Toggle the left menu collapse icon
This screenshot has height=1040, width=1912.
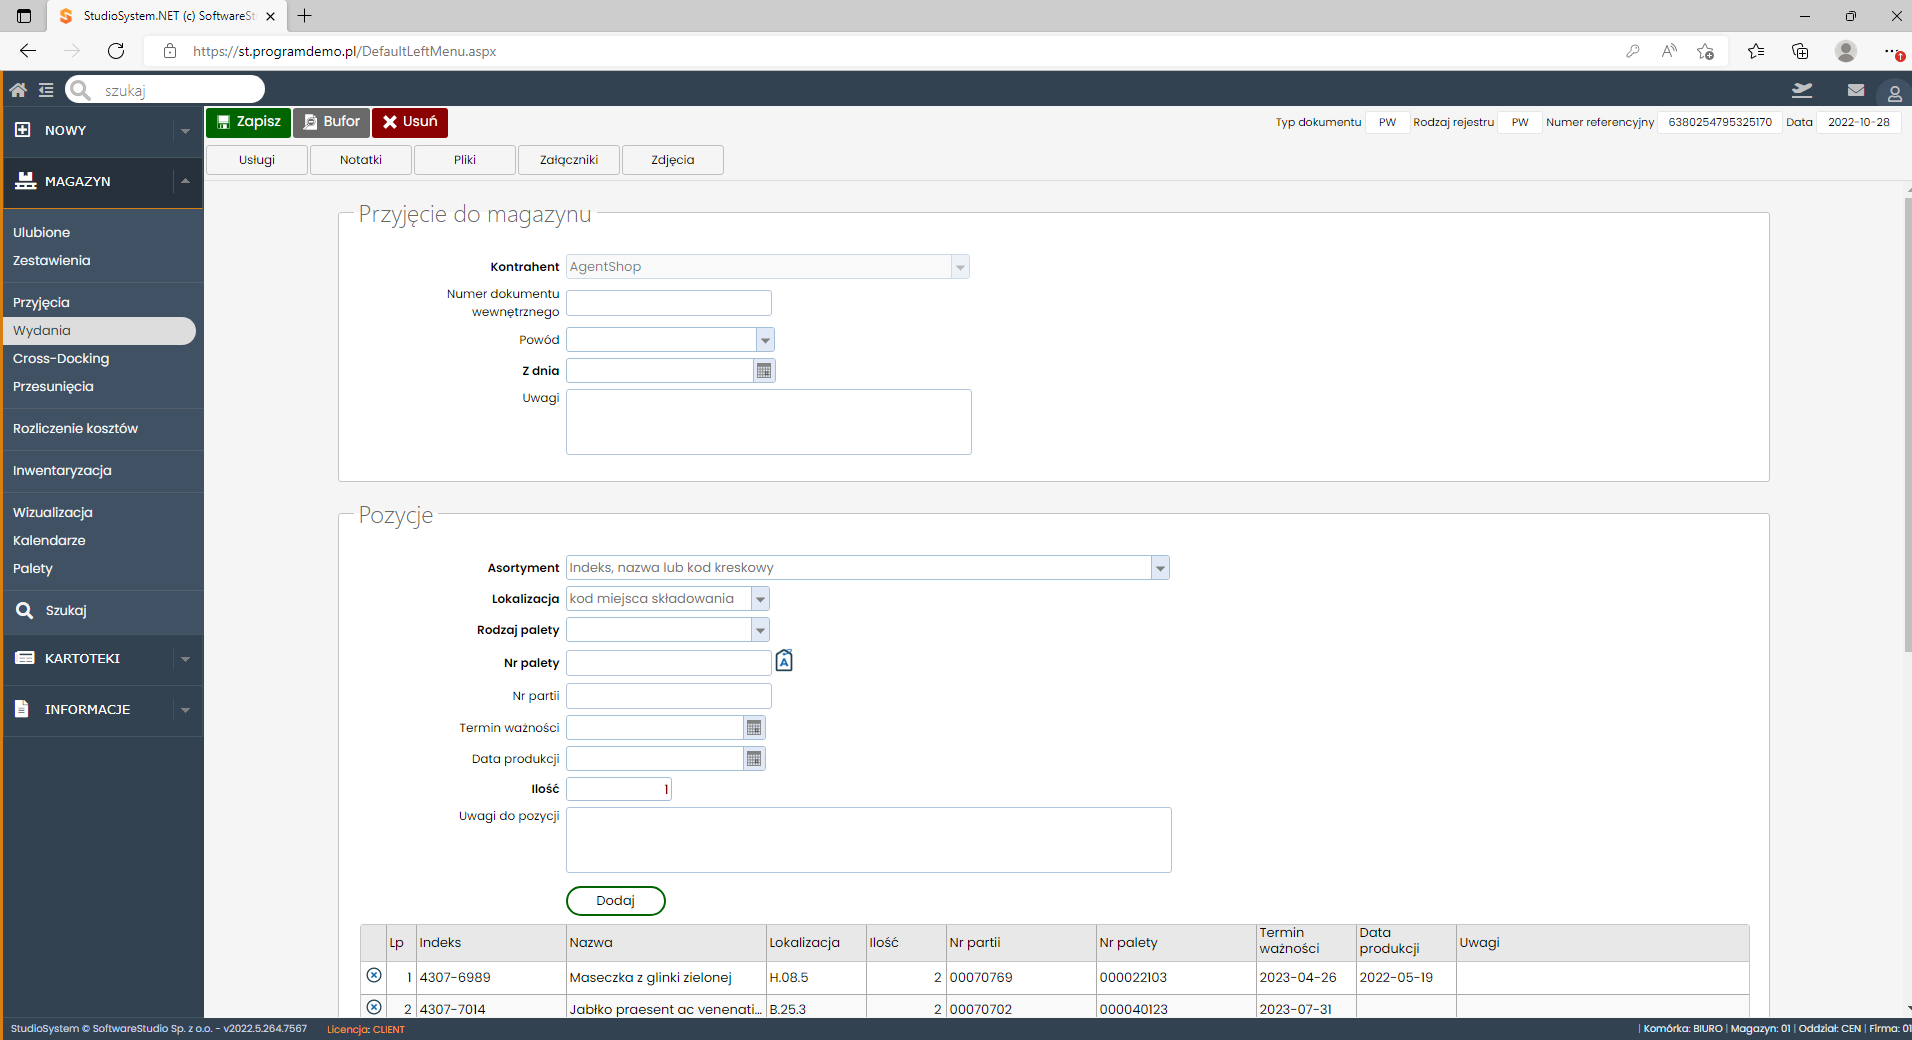point(46,90)
